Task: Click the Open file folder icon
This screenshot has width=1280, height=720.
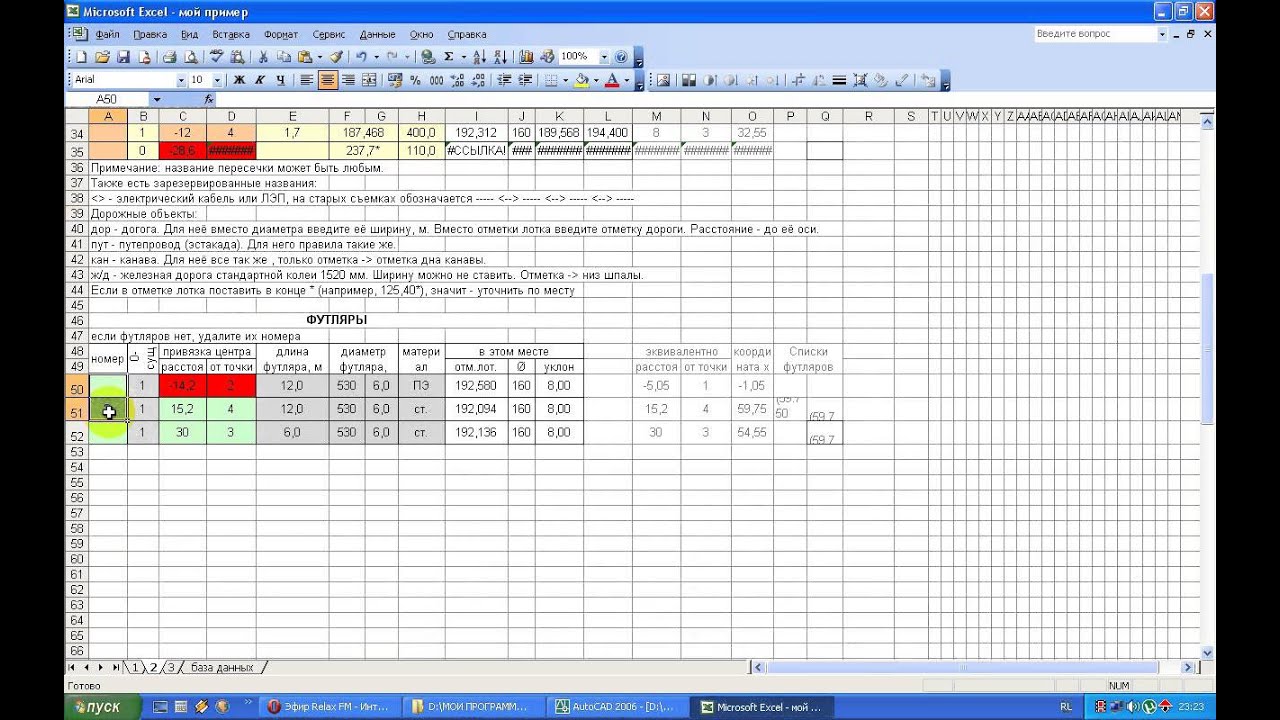Action: (102, 57)
